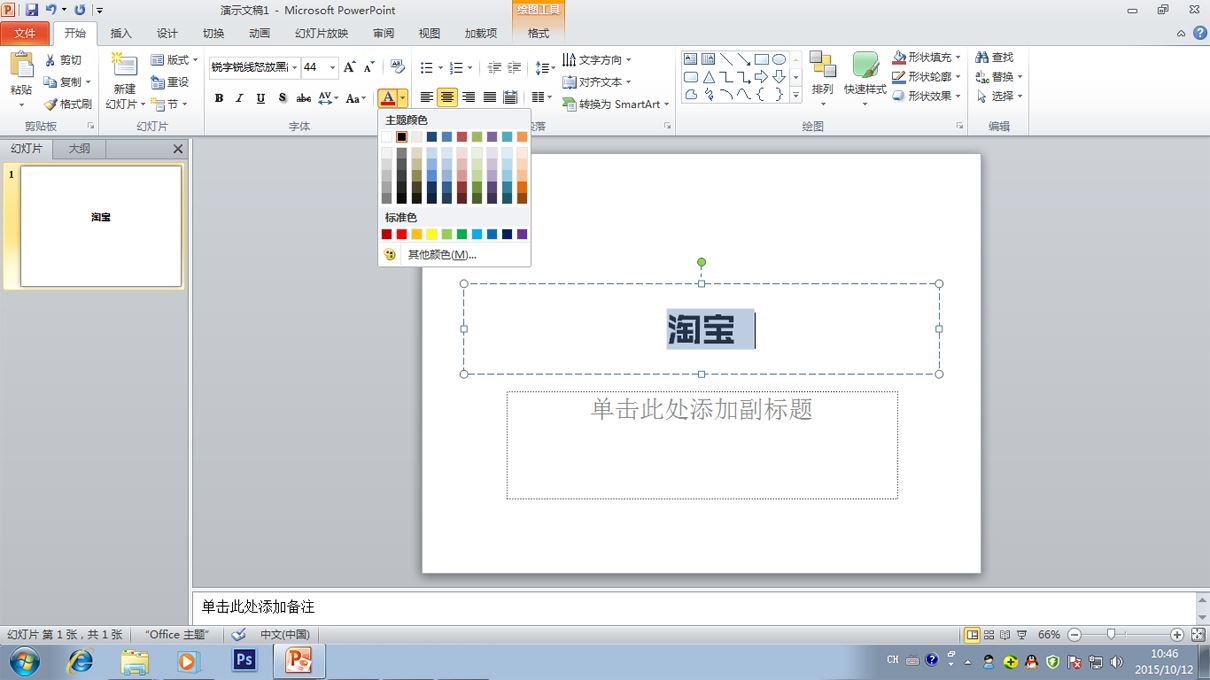Click Find (查找) binoculars icon
The width and height of the screenshot is (1210, 680).
982,58
